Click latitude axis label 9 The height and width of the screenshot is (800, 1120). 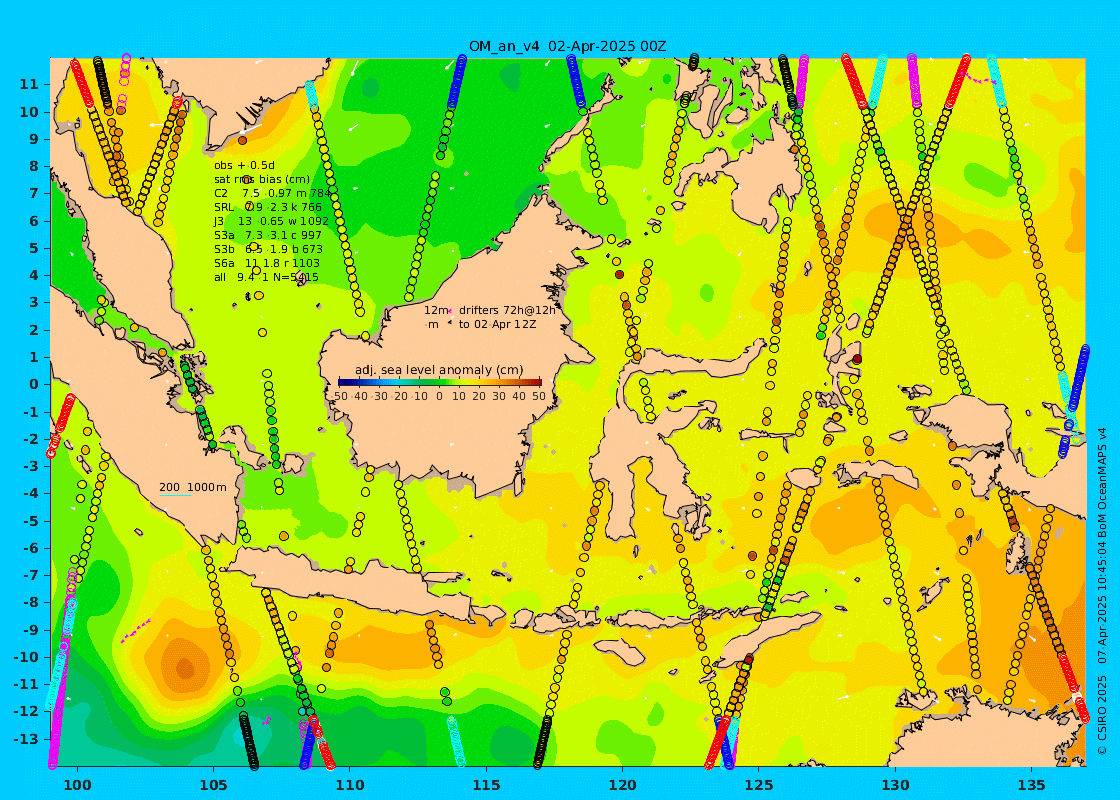coord(34,139)
